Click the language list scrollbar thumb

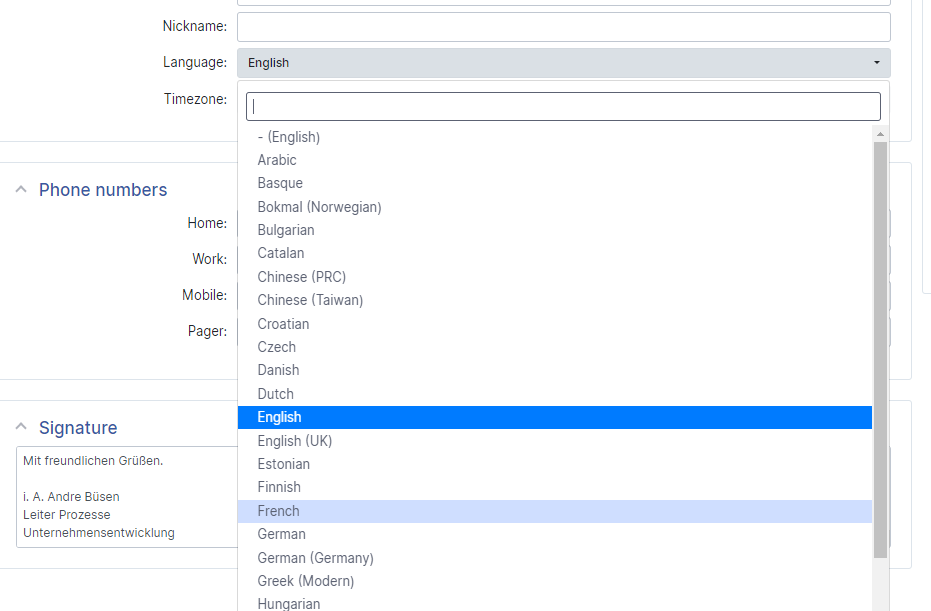click(x=880, y=350)
